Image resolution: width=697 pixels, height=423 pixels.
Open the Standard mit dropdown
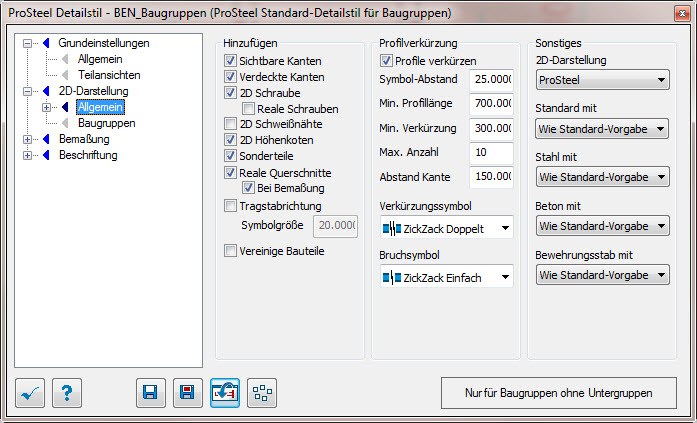click(x=602, y=129)
